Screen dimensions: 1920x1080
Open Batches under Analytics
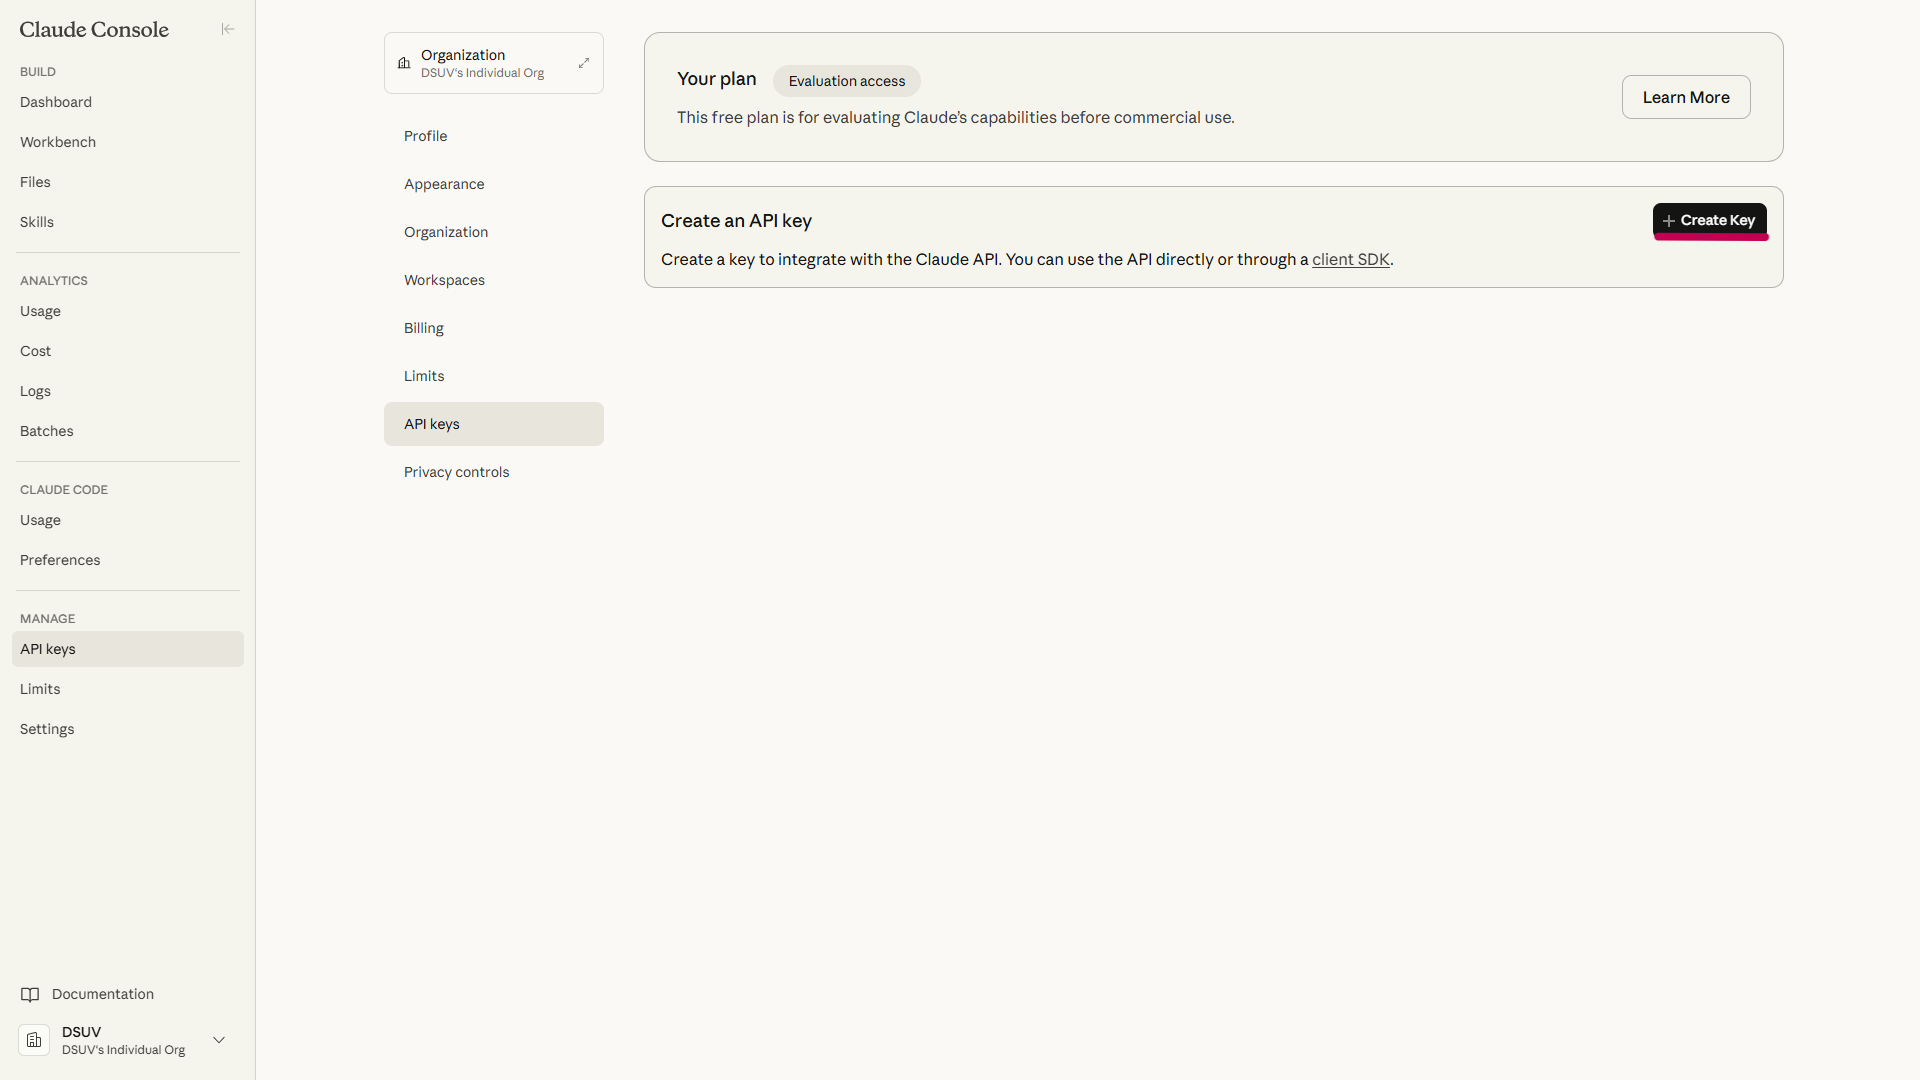click(47, 431)
